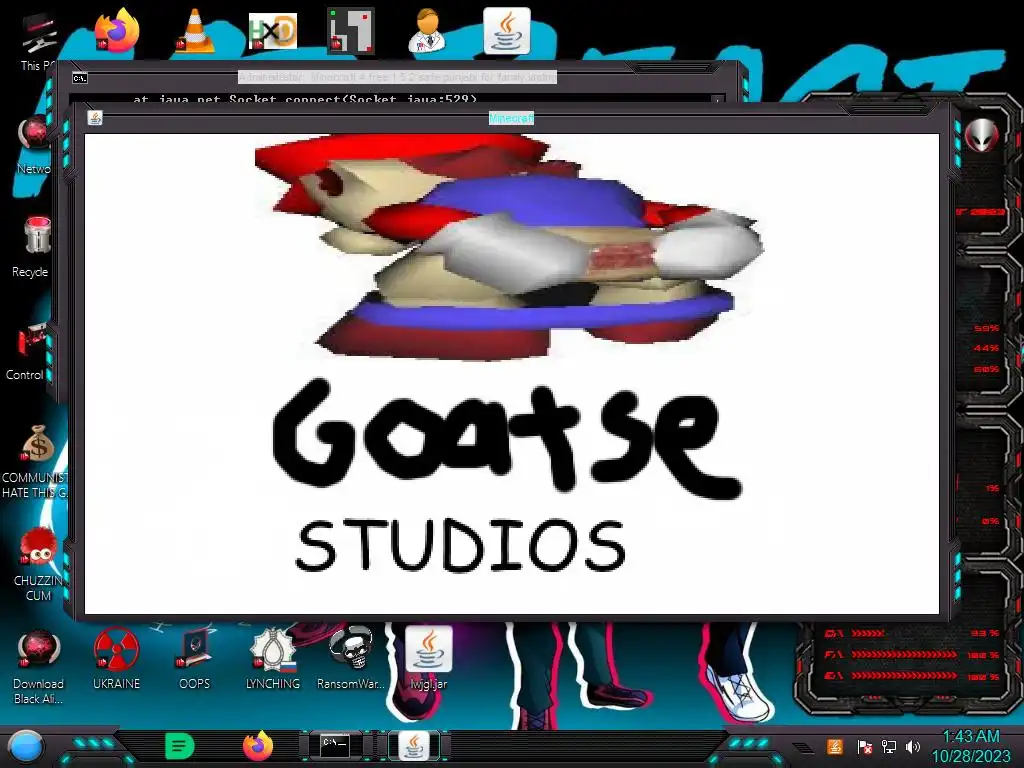The height and width of the screenshot is (768, 1024).
Task: Launch VLC media player from desktop
Action: (194, 30)
